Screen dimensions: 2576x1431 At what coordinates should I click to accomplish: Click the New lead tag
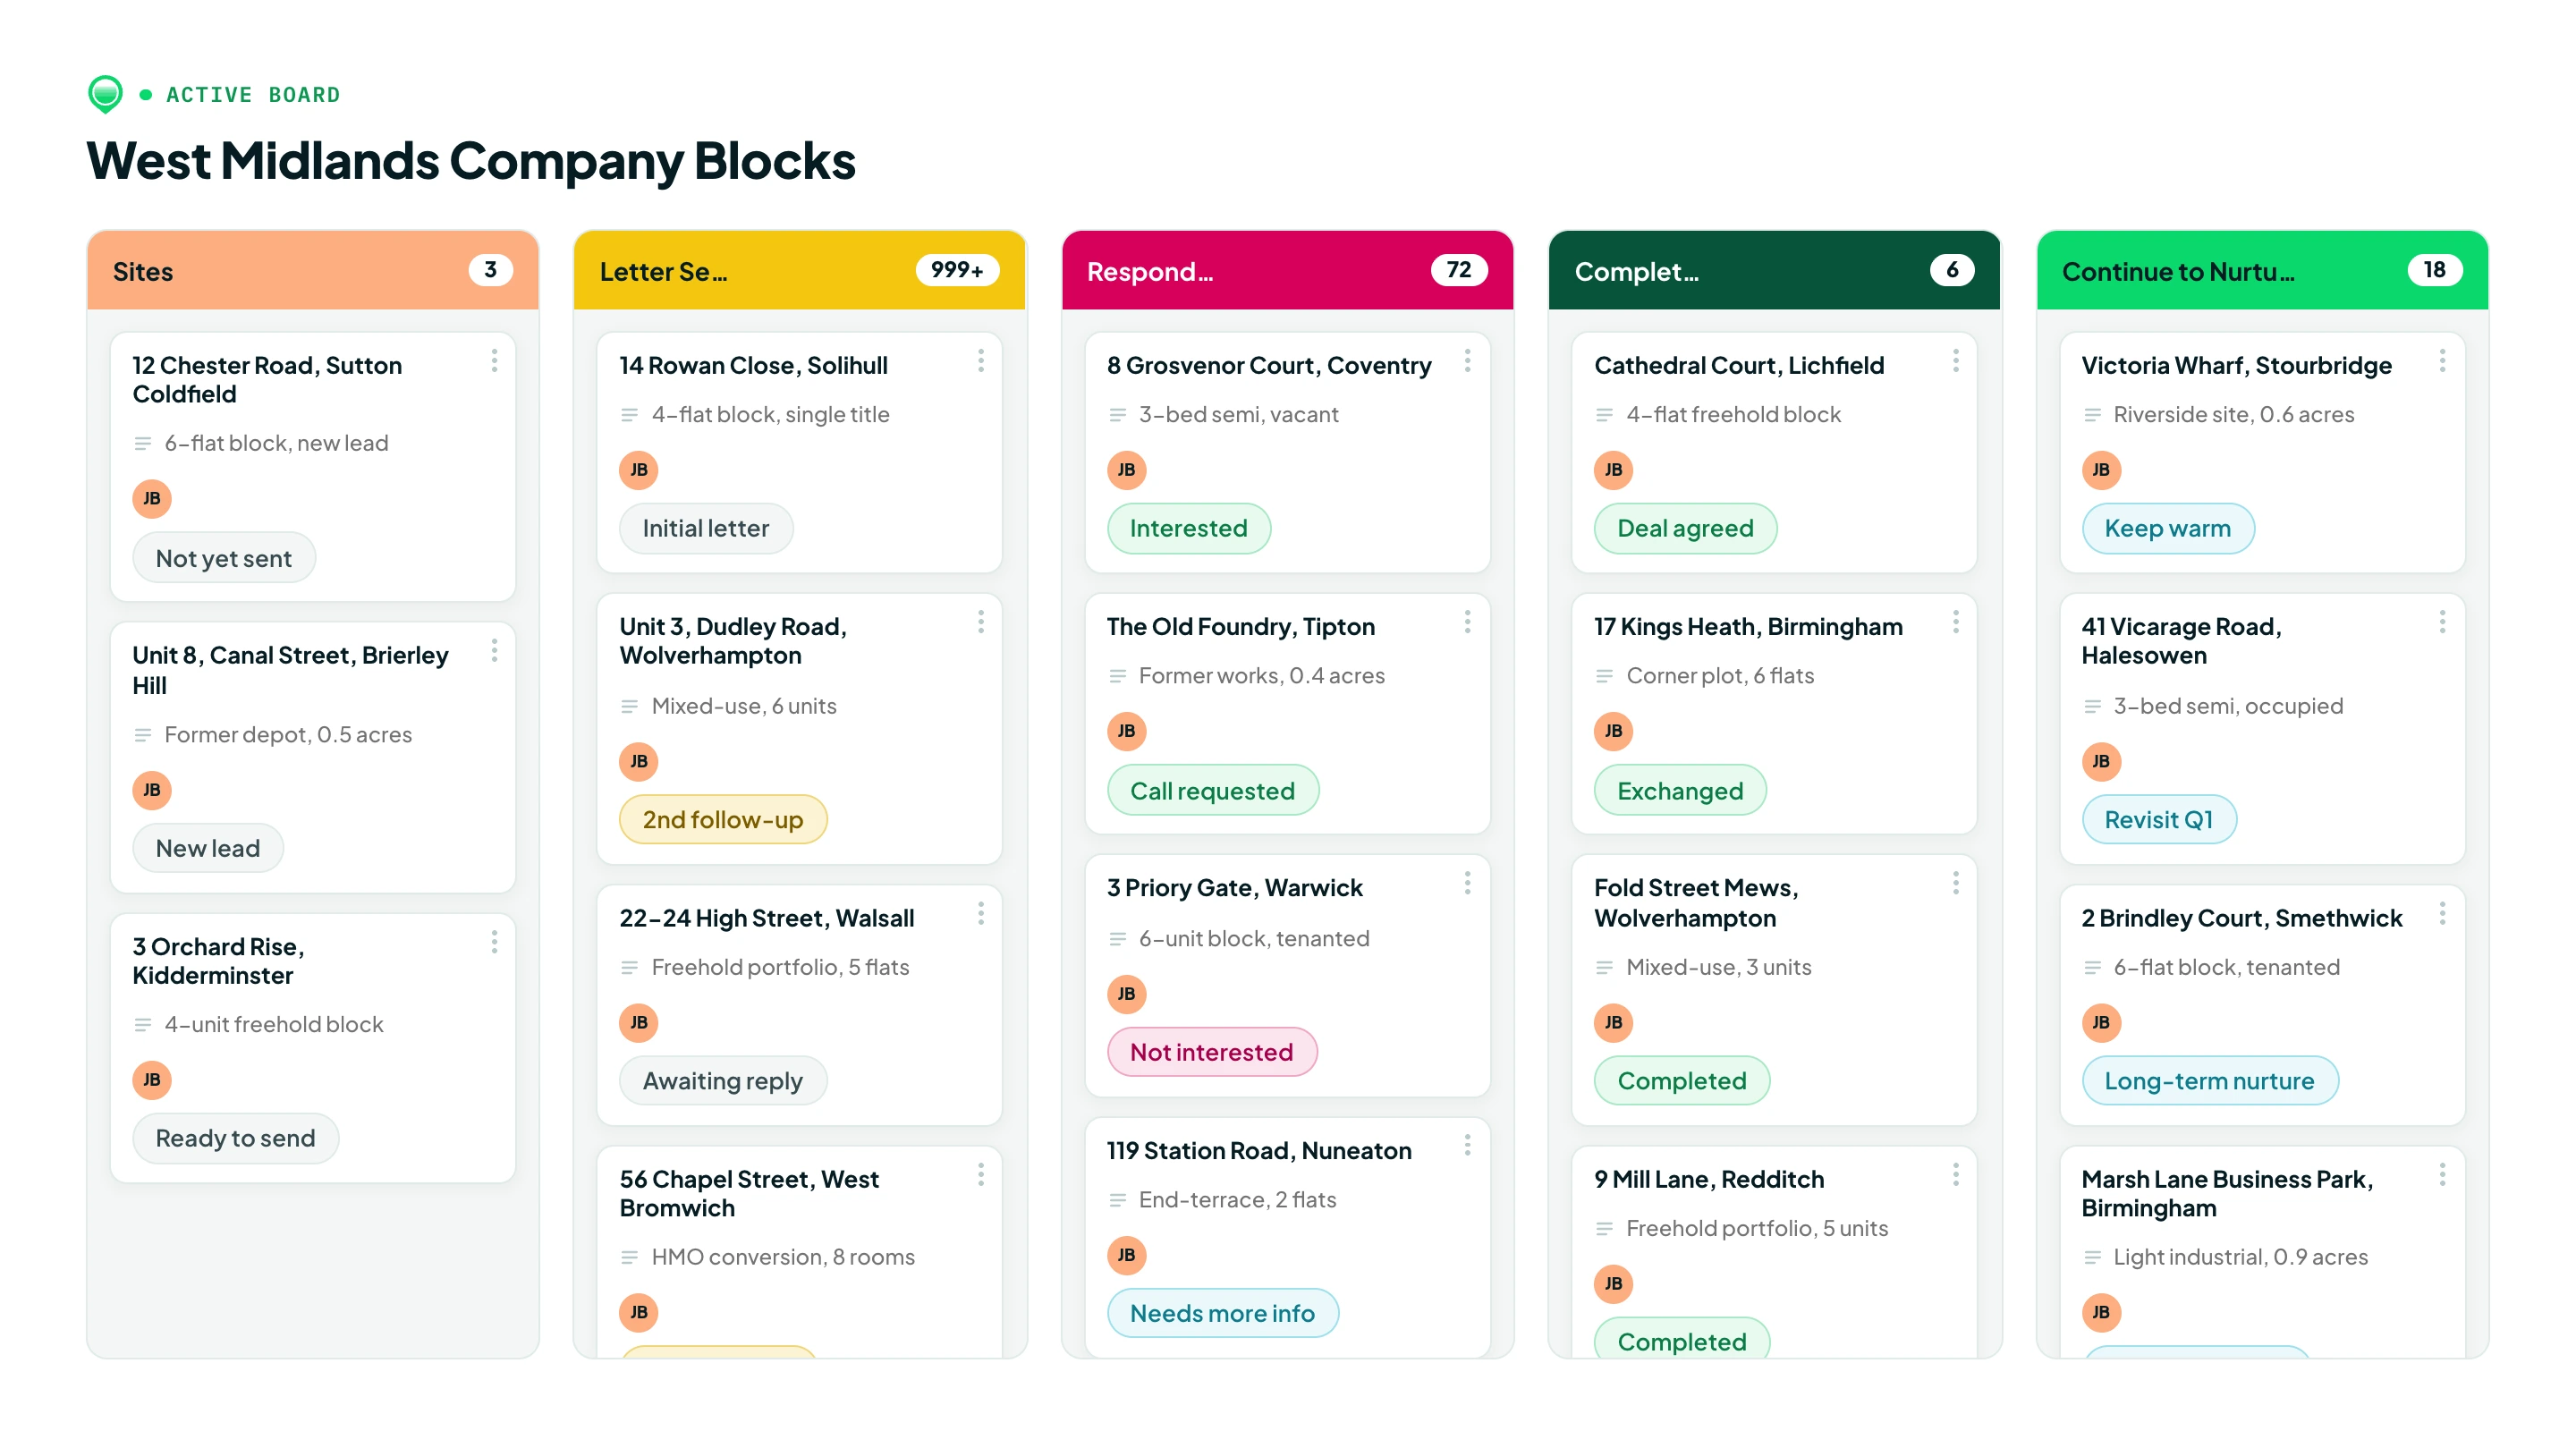pyautogui.click(x=208, y=848)
